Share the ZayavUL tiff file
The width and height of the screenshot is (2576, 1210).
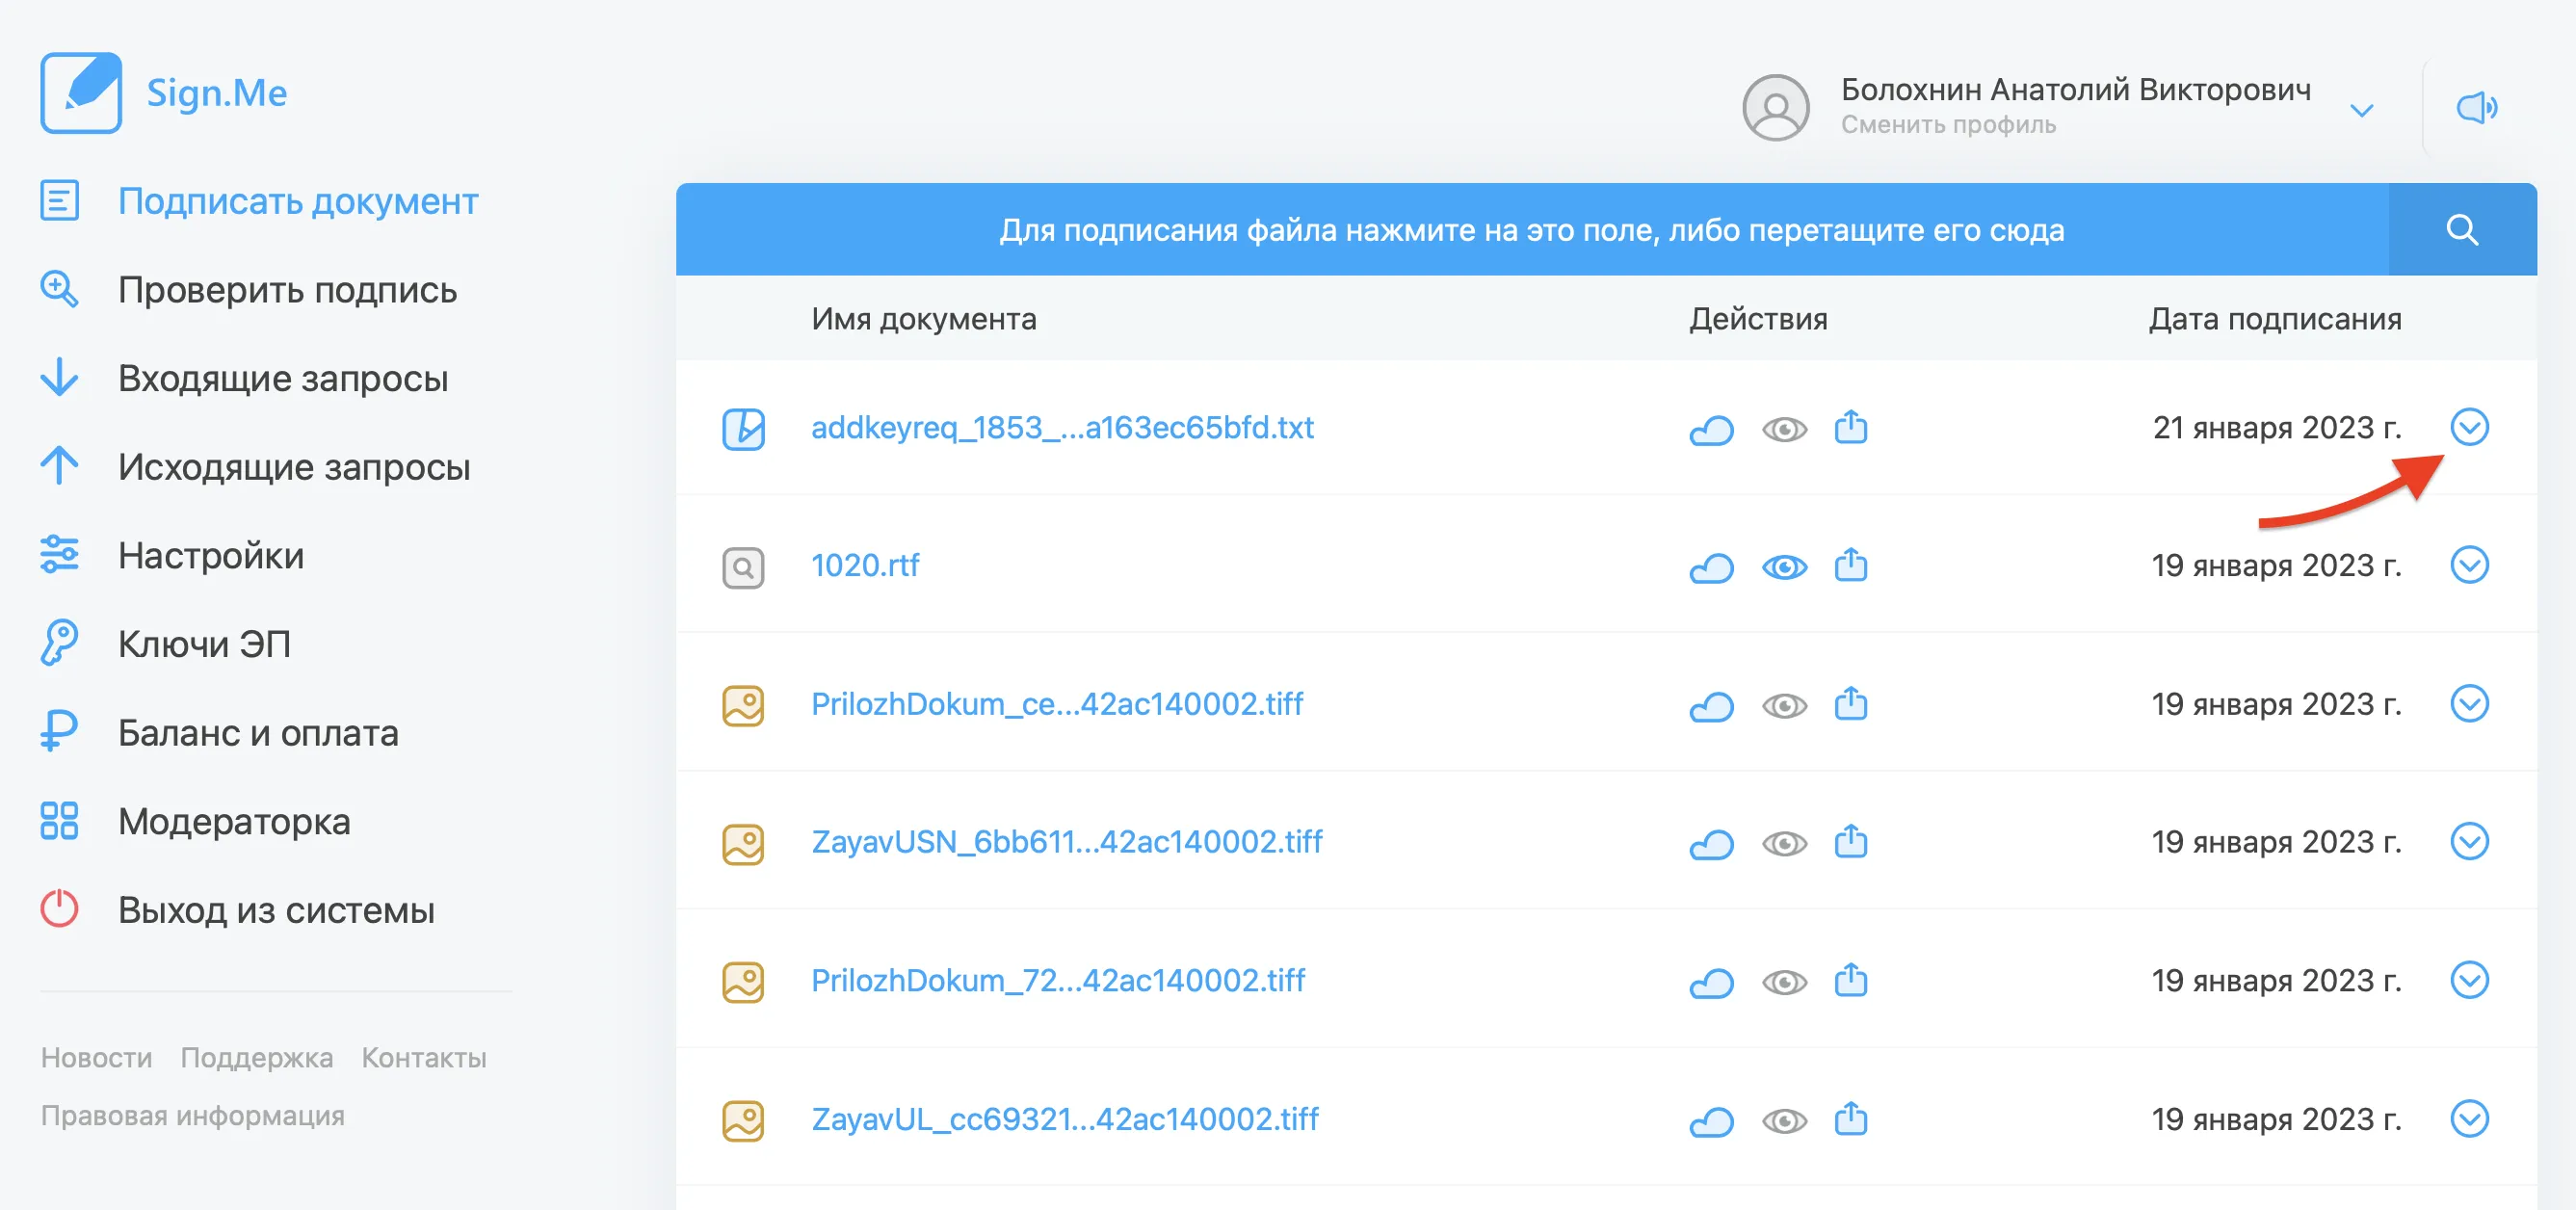click(x=1851, y=1119)
